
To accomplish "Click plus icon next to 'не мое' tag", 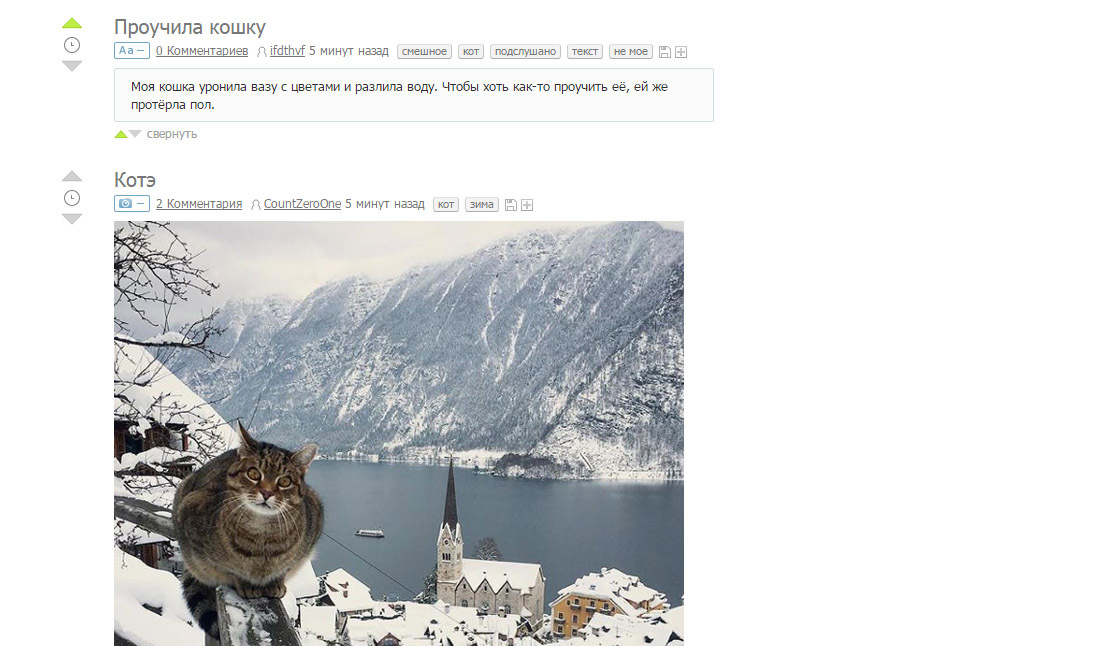I will click(x=681, y=52).
